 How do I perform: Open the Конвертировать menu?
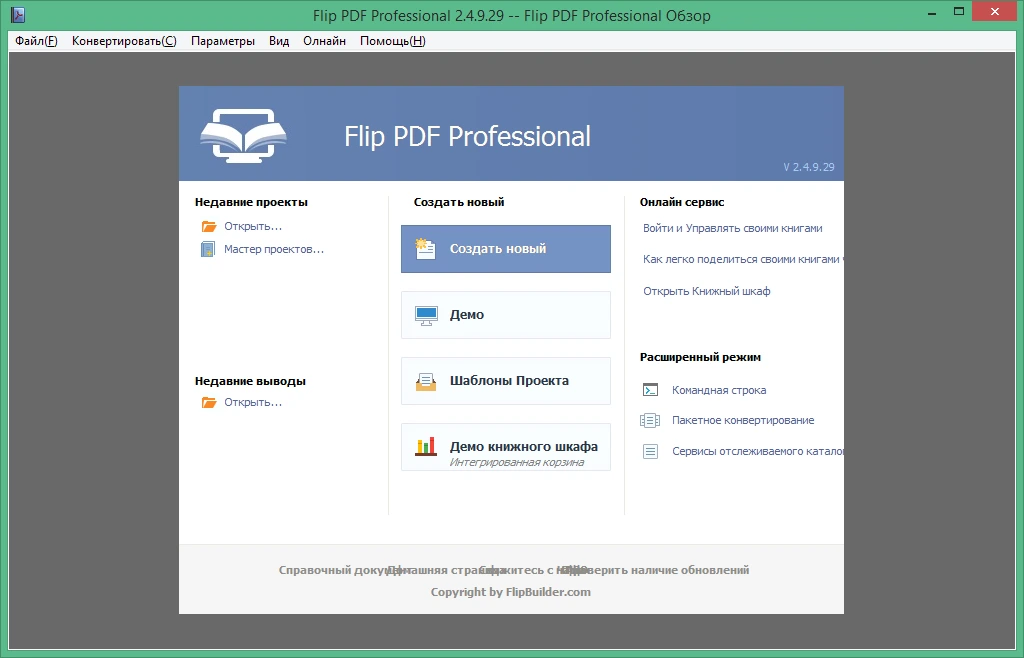point(124,41)
